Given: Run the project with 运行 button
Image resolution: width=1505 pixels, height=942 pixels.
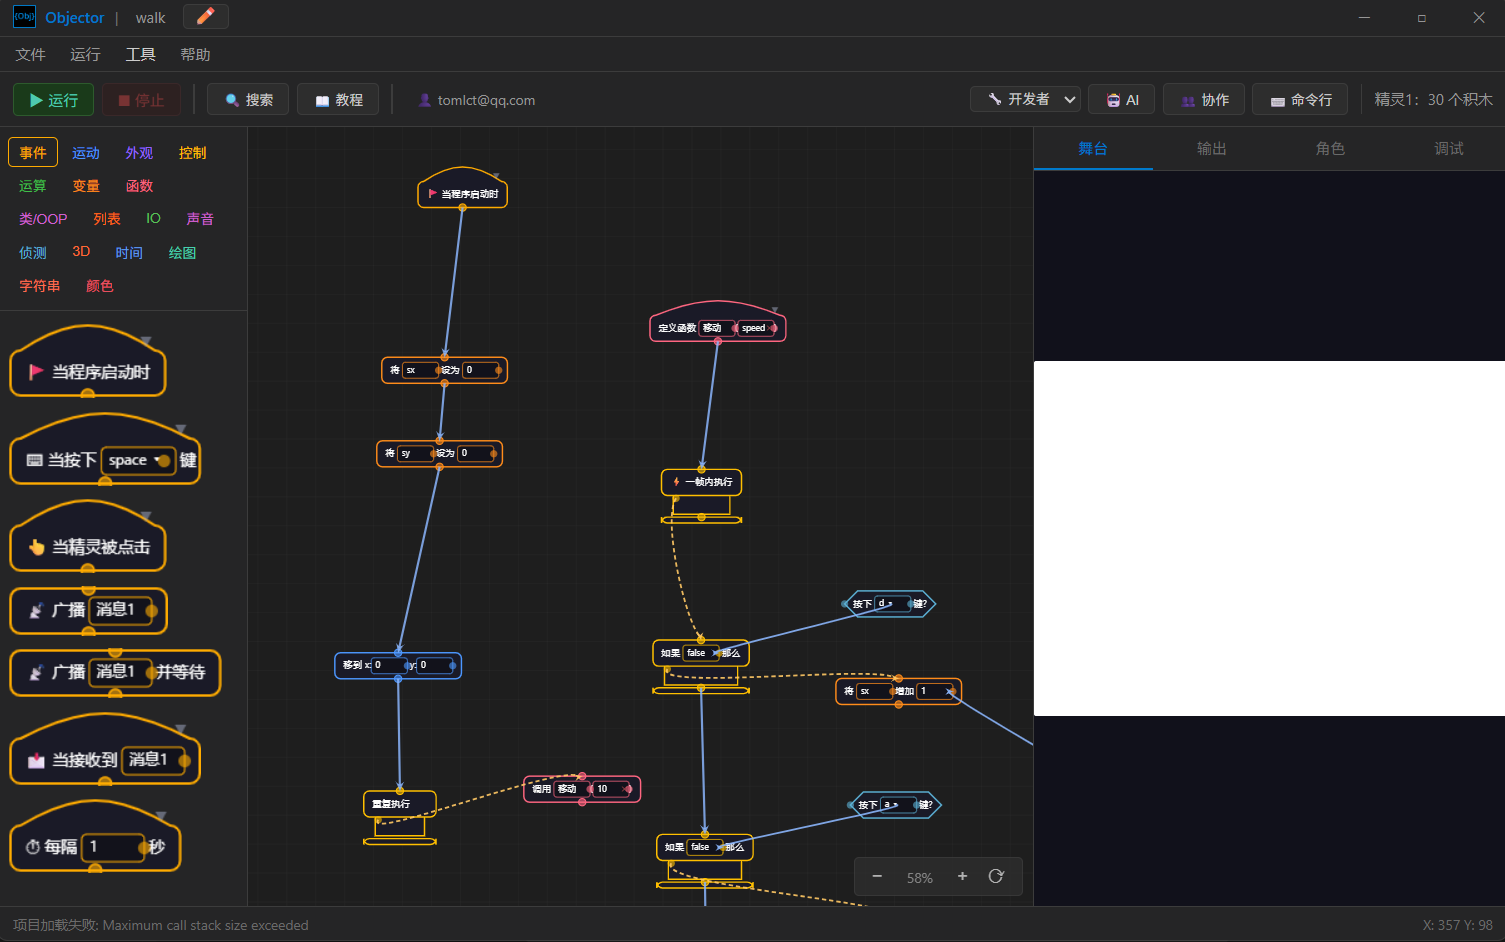Looking at the screenshot, I should tap(53, 100).
